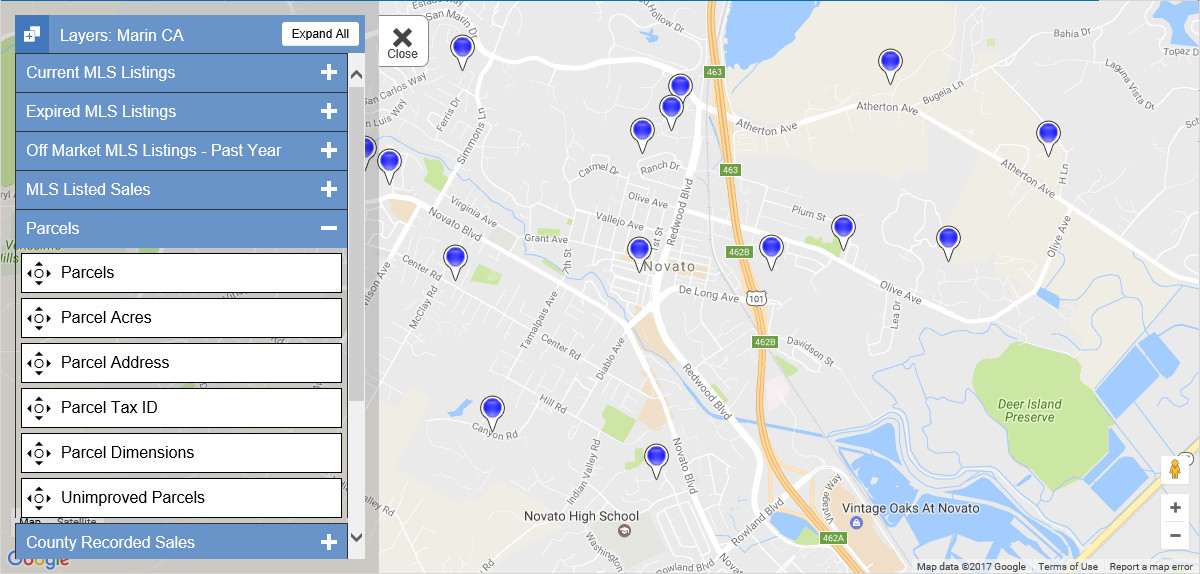
Task: Click the map pin above Carmel Dr
Action: coord(642,134)
